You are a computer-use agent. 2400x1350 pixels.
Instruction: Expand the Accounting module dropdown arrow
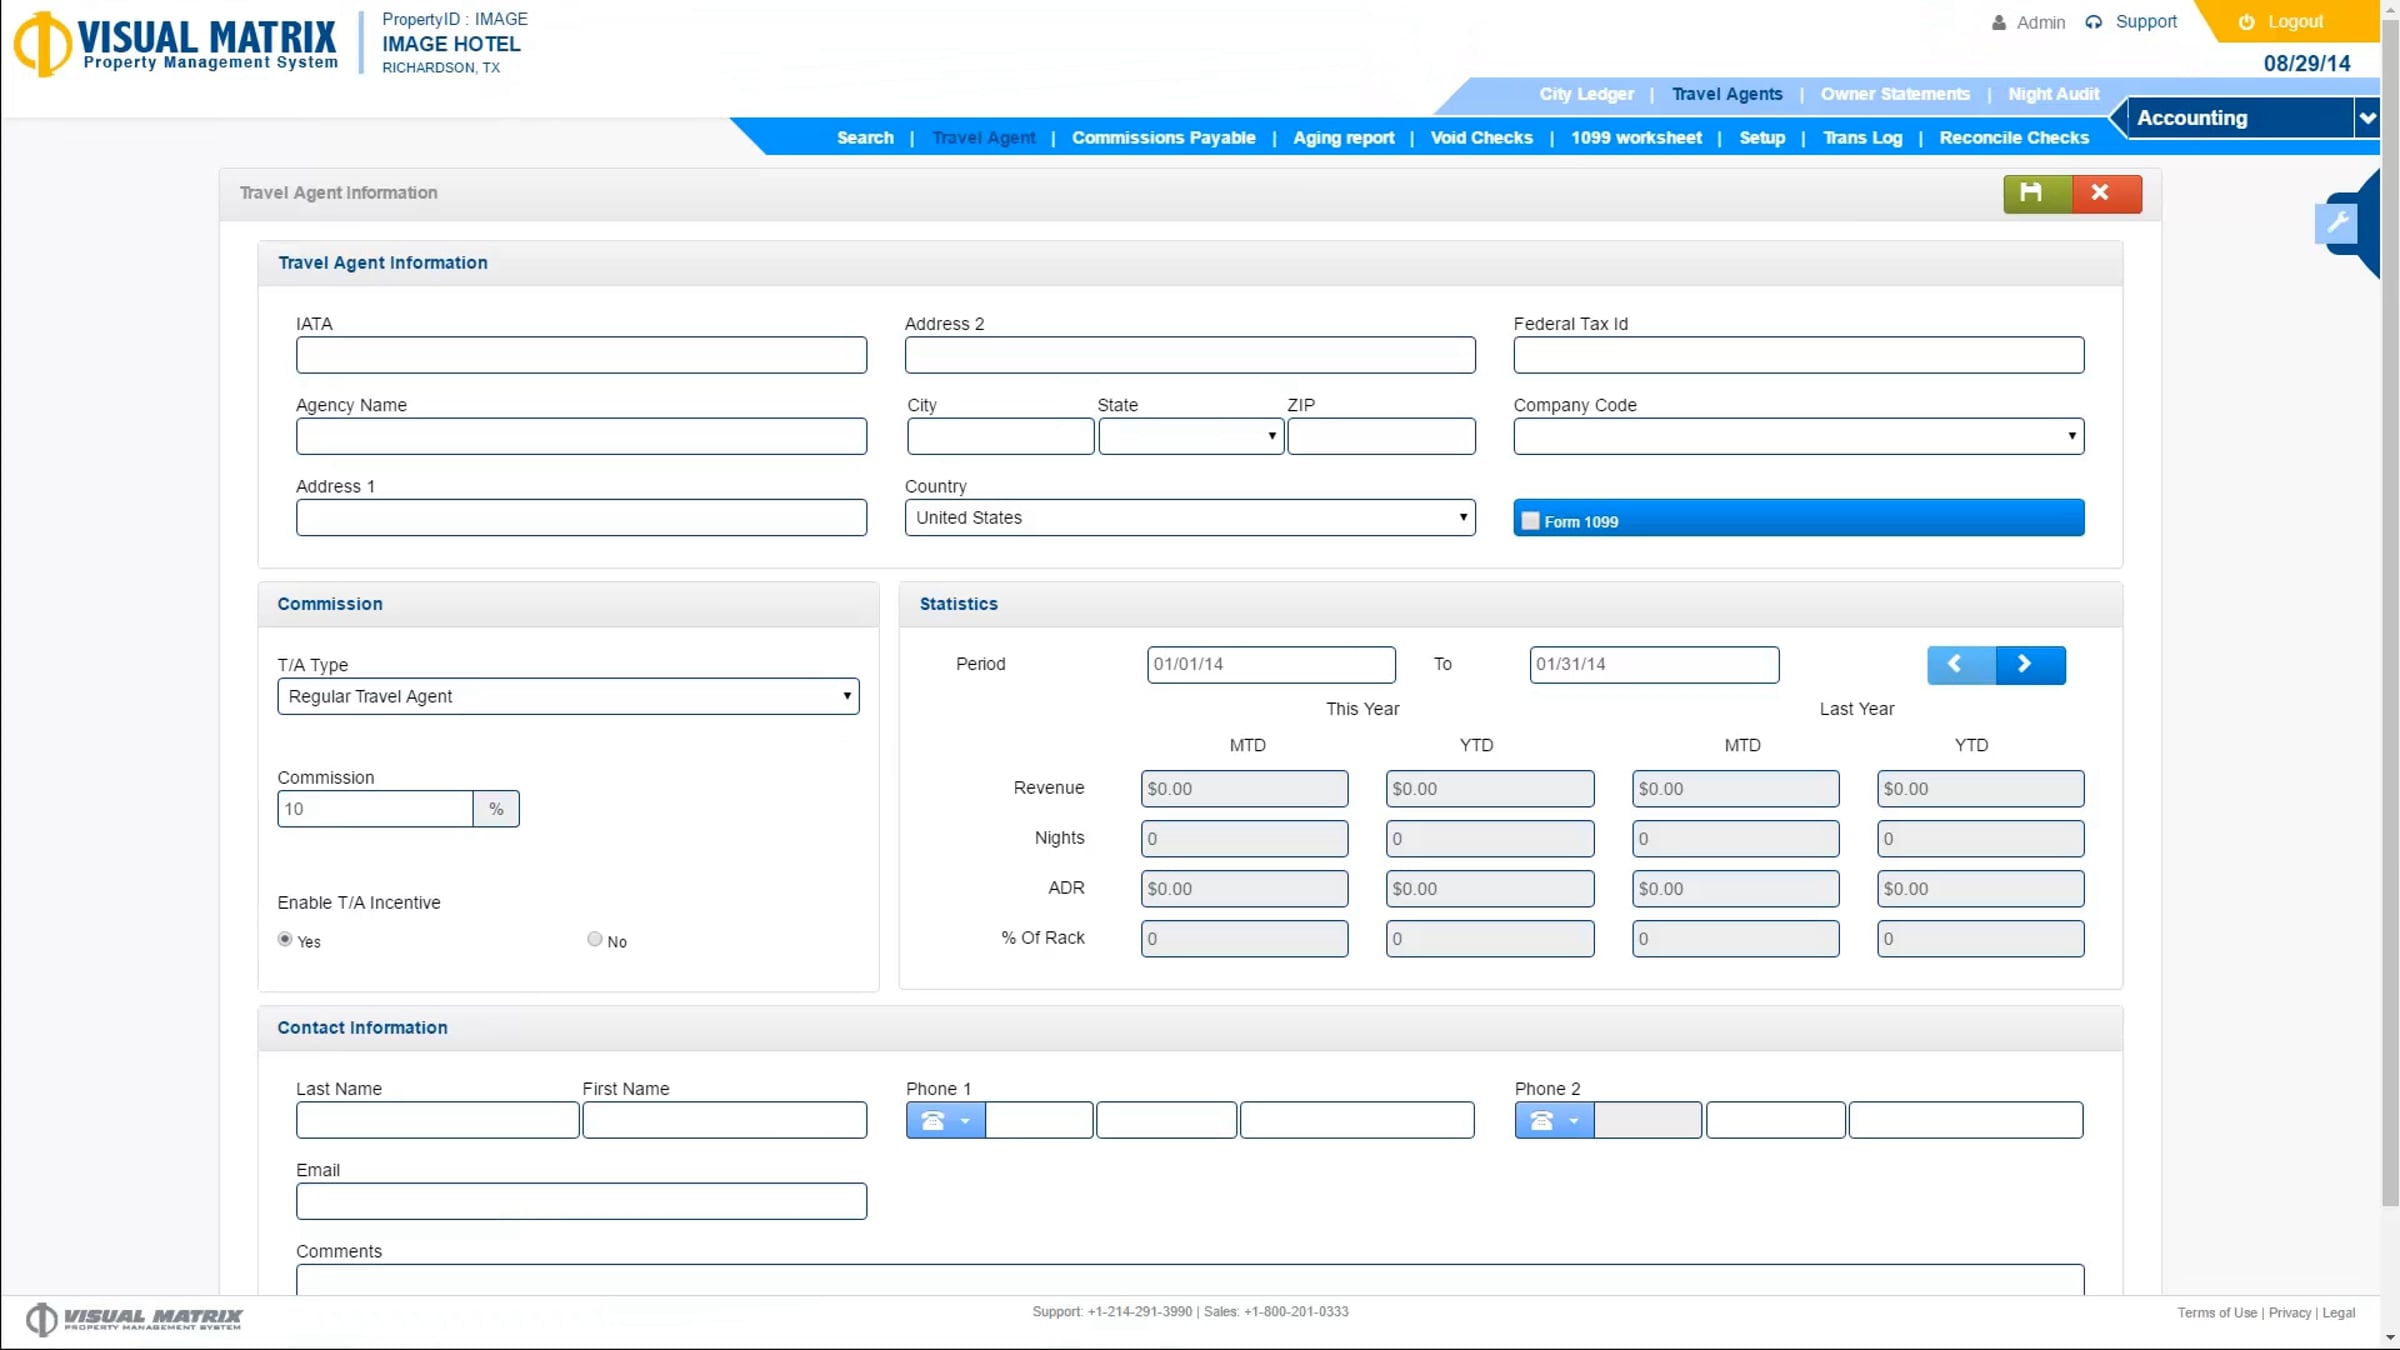[2367, 118]
